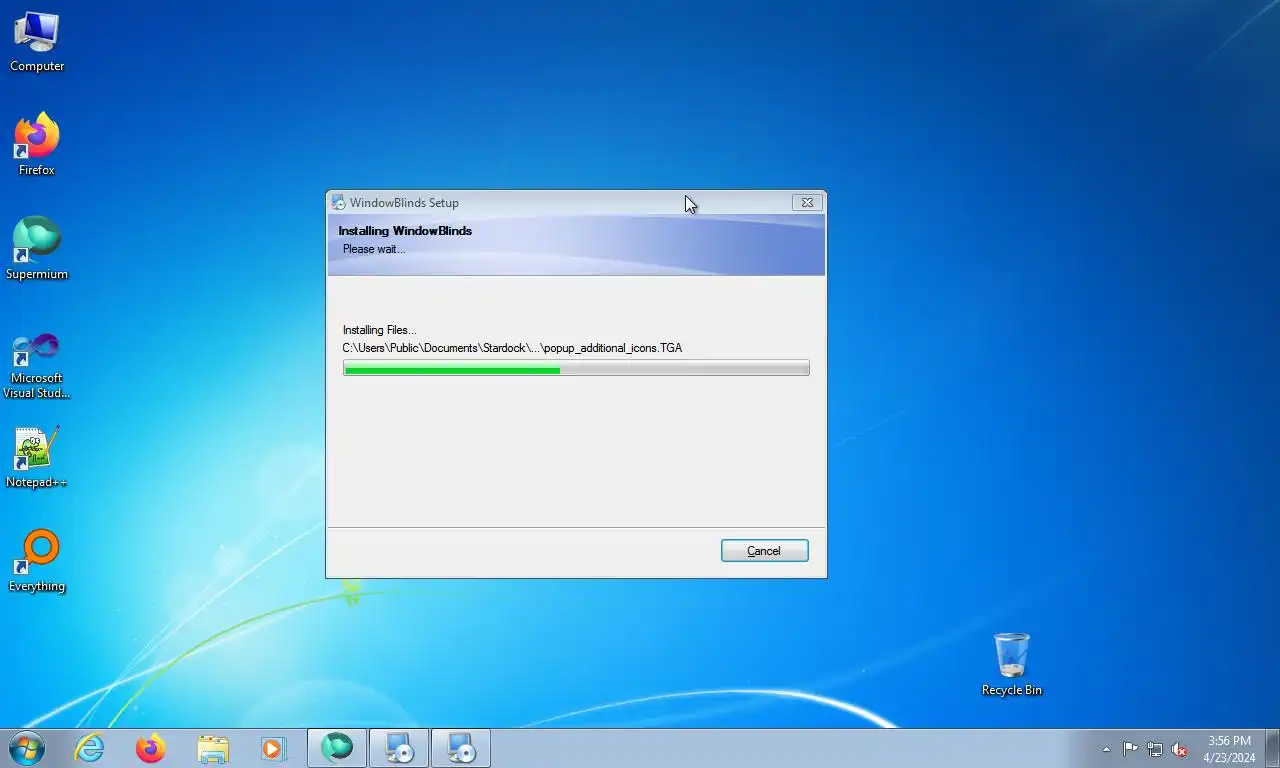Open the Everything search shortcut
Screen dimensions: 1280x768
[x=37, y=562]
